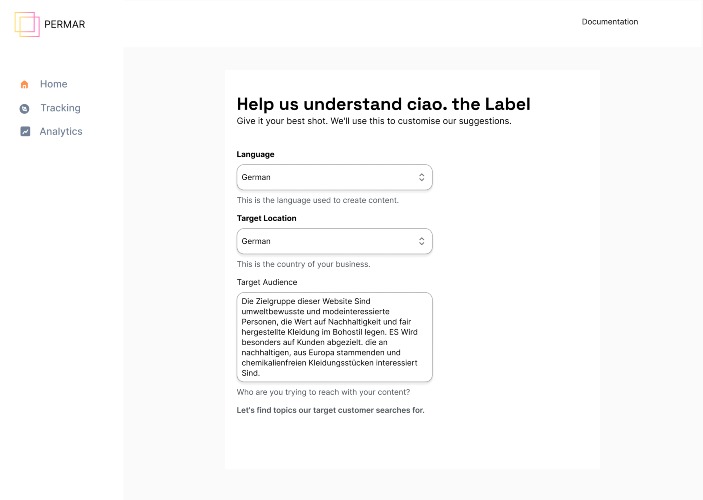Go to Tracking in the sidebar
The height and width of the screenshot is (500, 703).
[x=61, y=108]
